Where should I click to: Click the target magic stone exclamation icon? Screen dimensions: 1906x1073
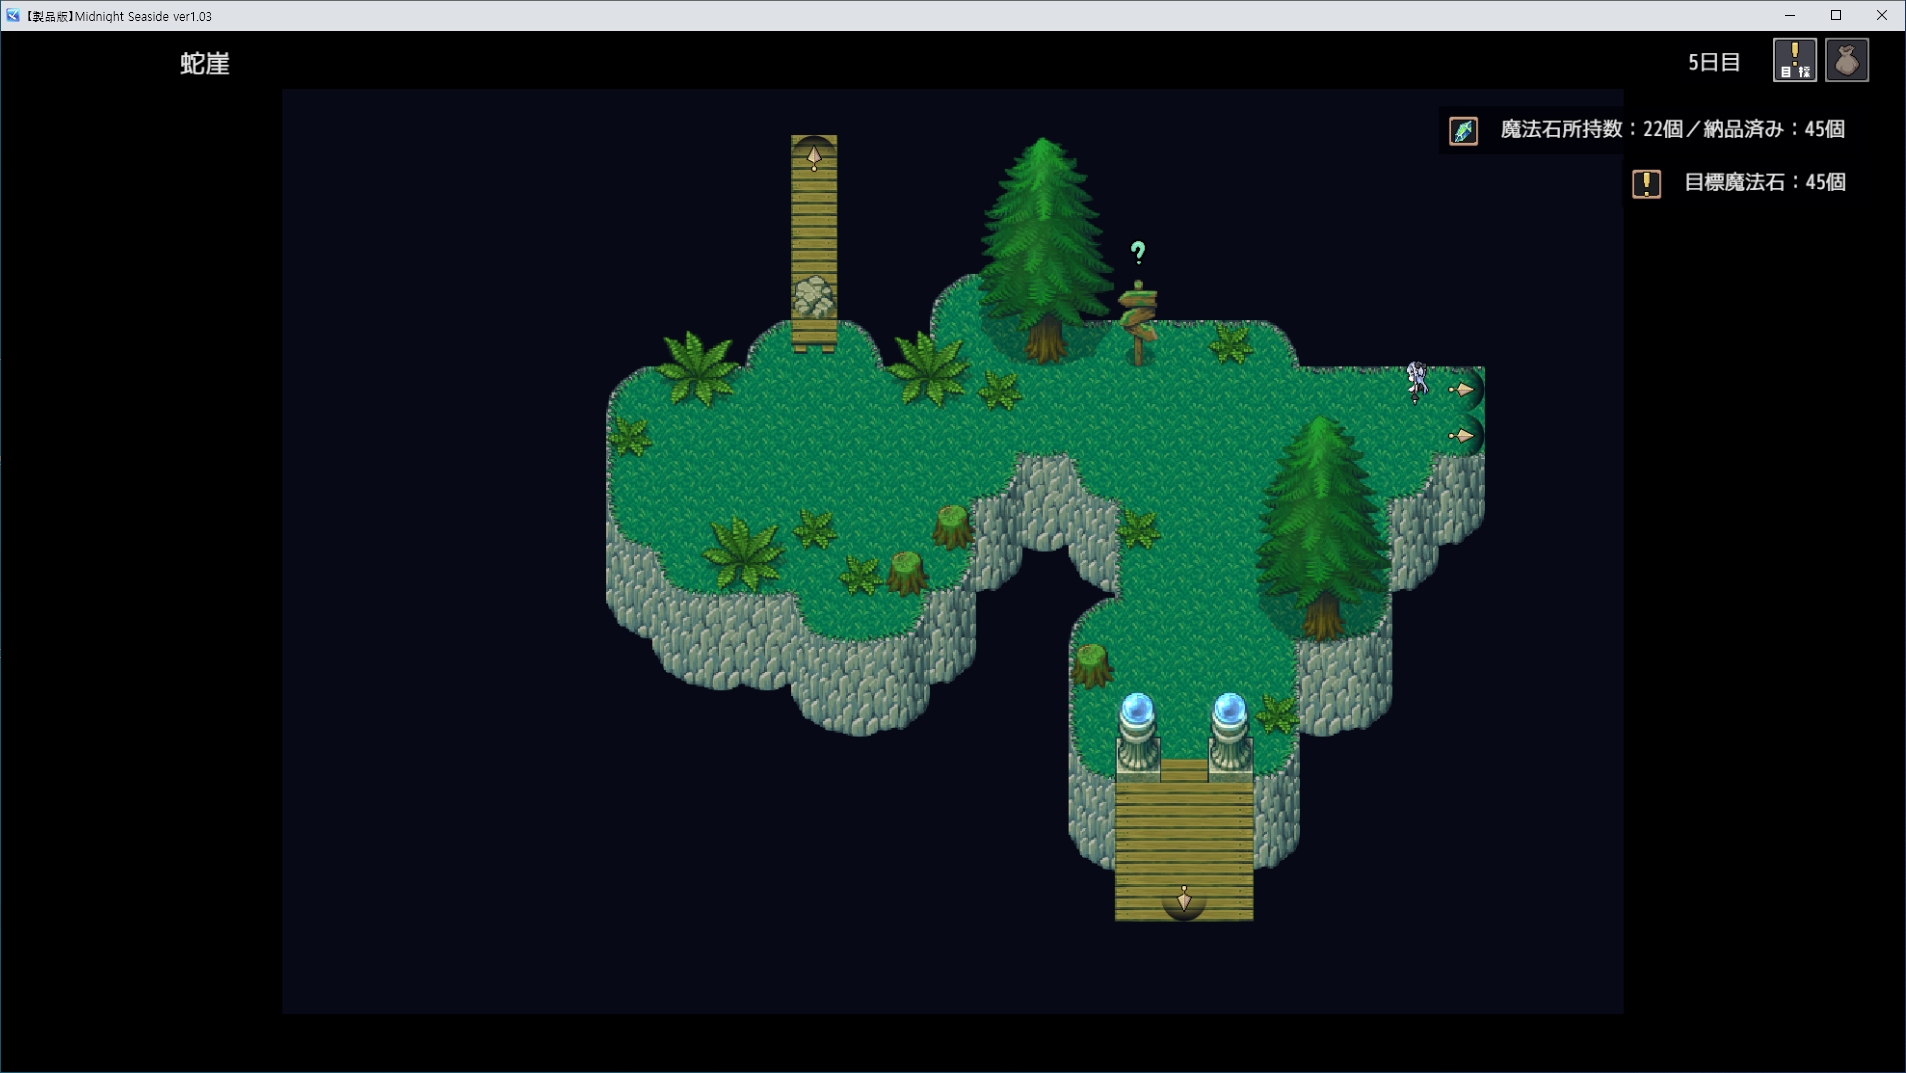(x=1647, y=184)
